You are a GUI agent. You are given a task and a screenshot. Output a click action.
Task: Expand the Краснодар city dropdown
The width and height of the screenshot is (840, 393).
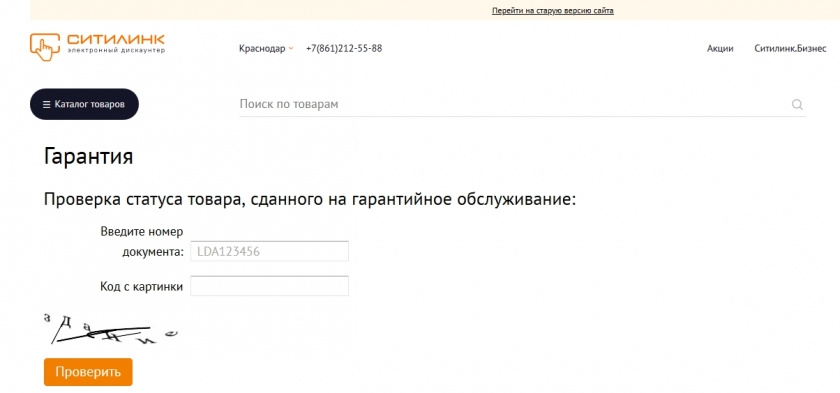pyautogui.click(x=266, y=48)
